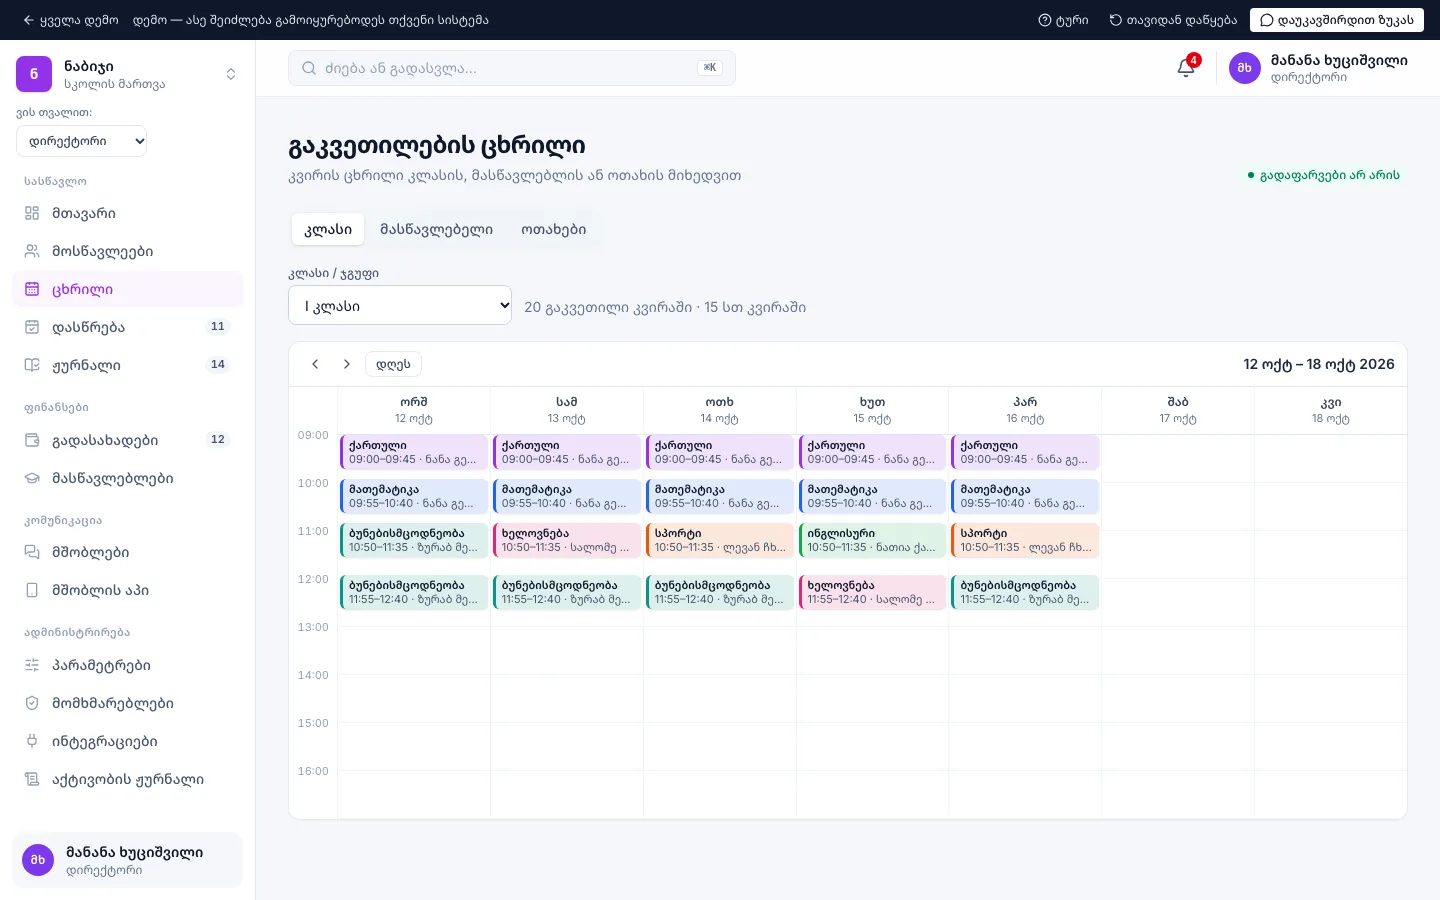The height and width of the screenshot is (900, 1440).
Task: Click the მთავარი dashboard icon in sidebar
Action: [x=32, y=213]
